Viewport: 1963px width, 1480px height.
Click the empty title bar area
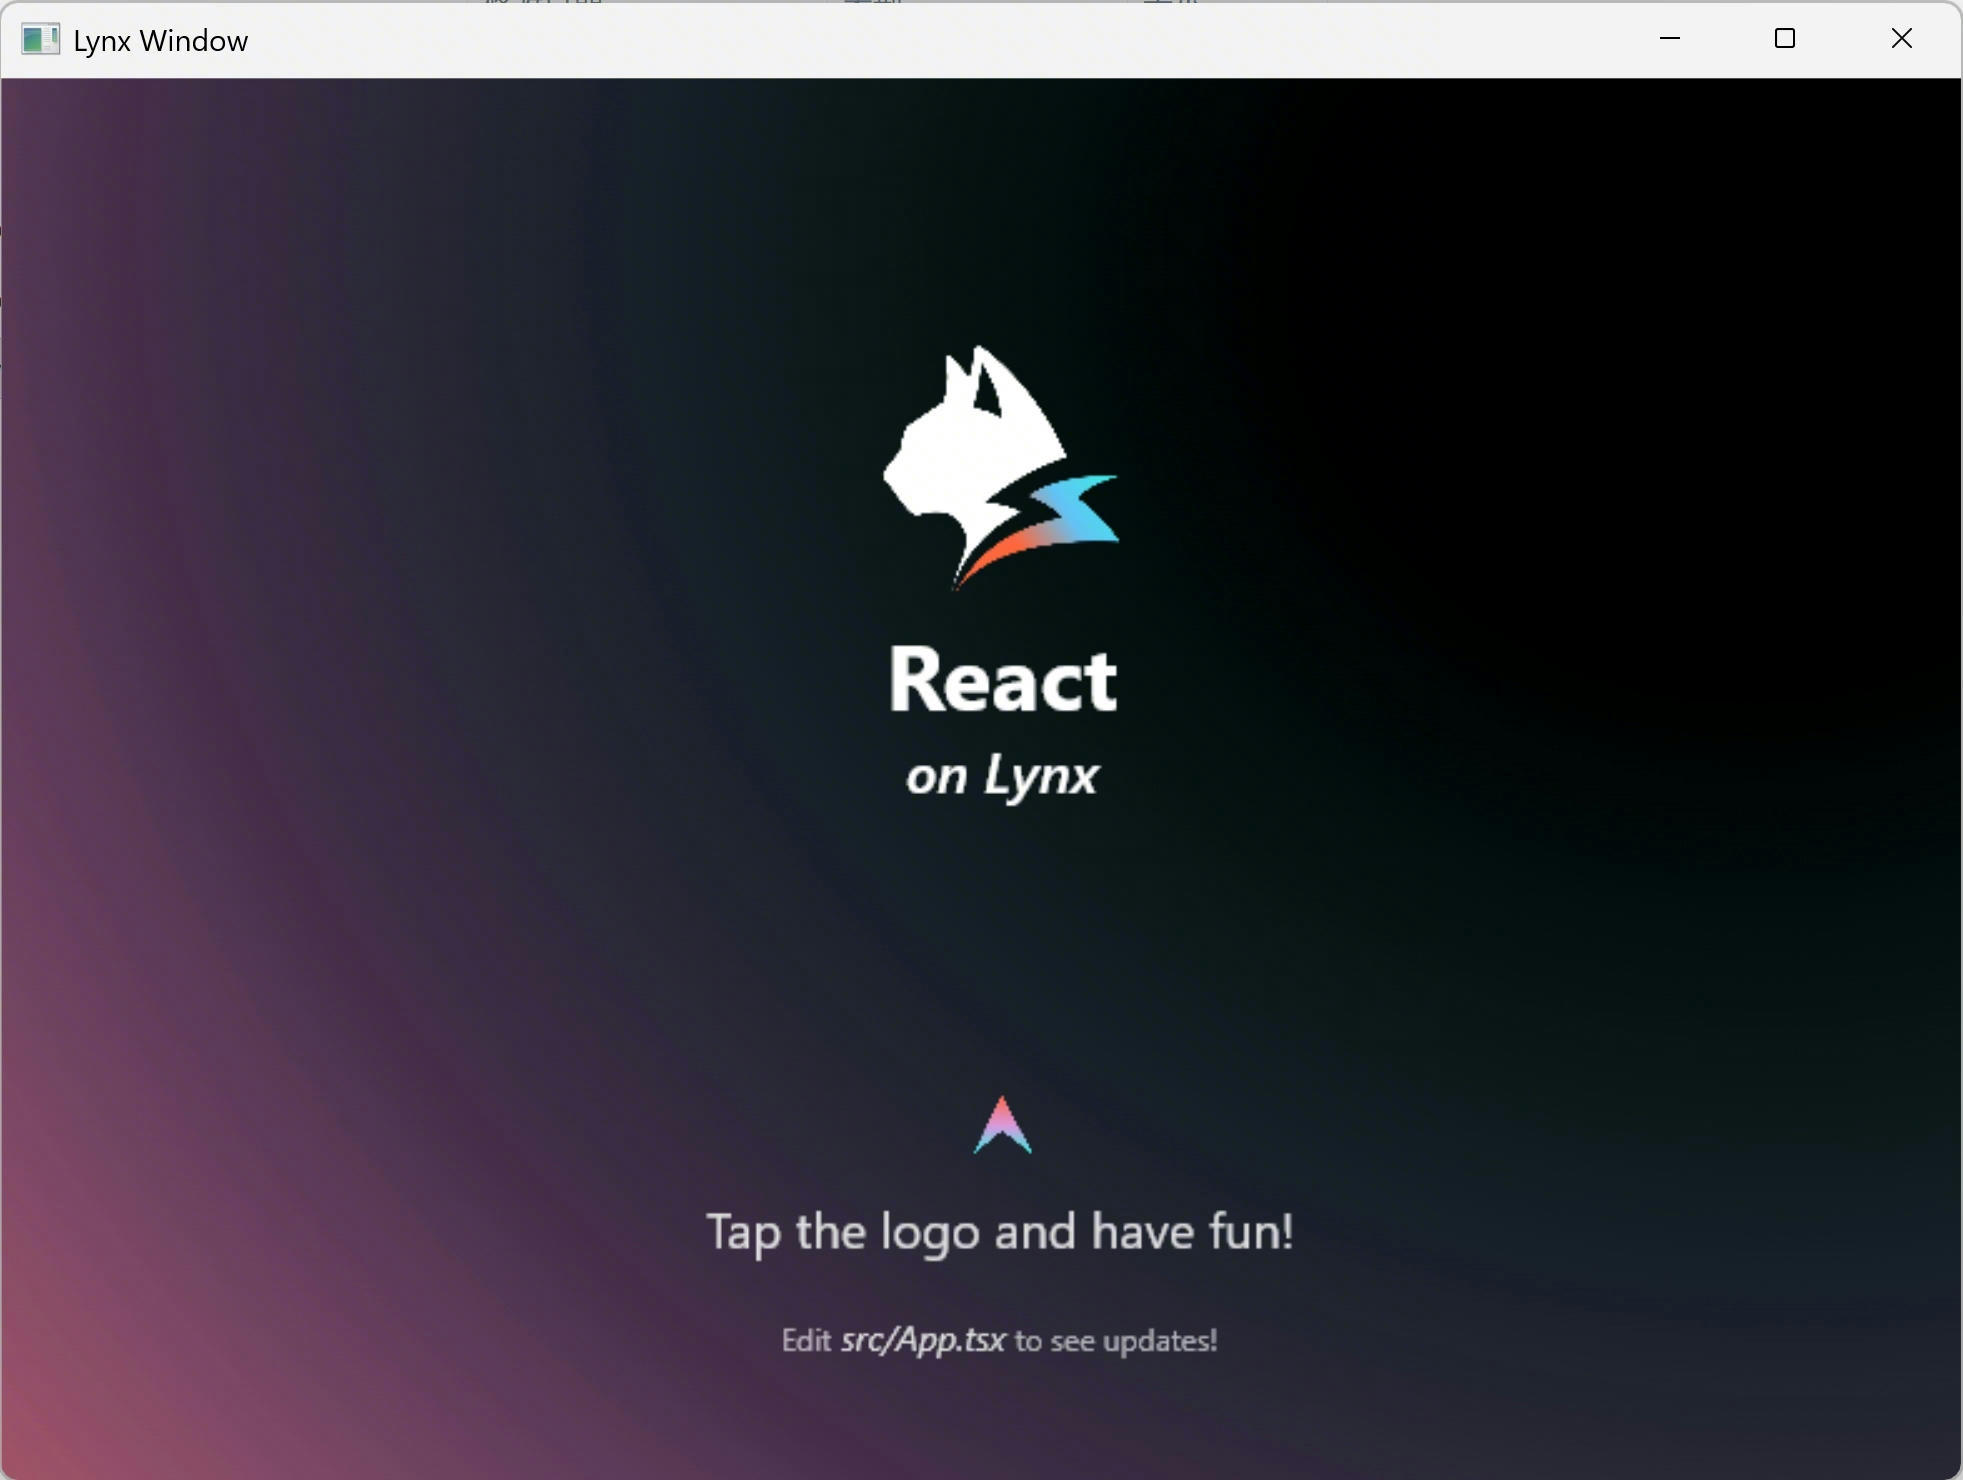(x=900, y=40)
